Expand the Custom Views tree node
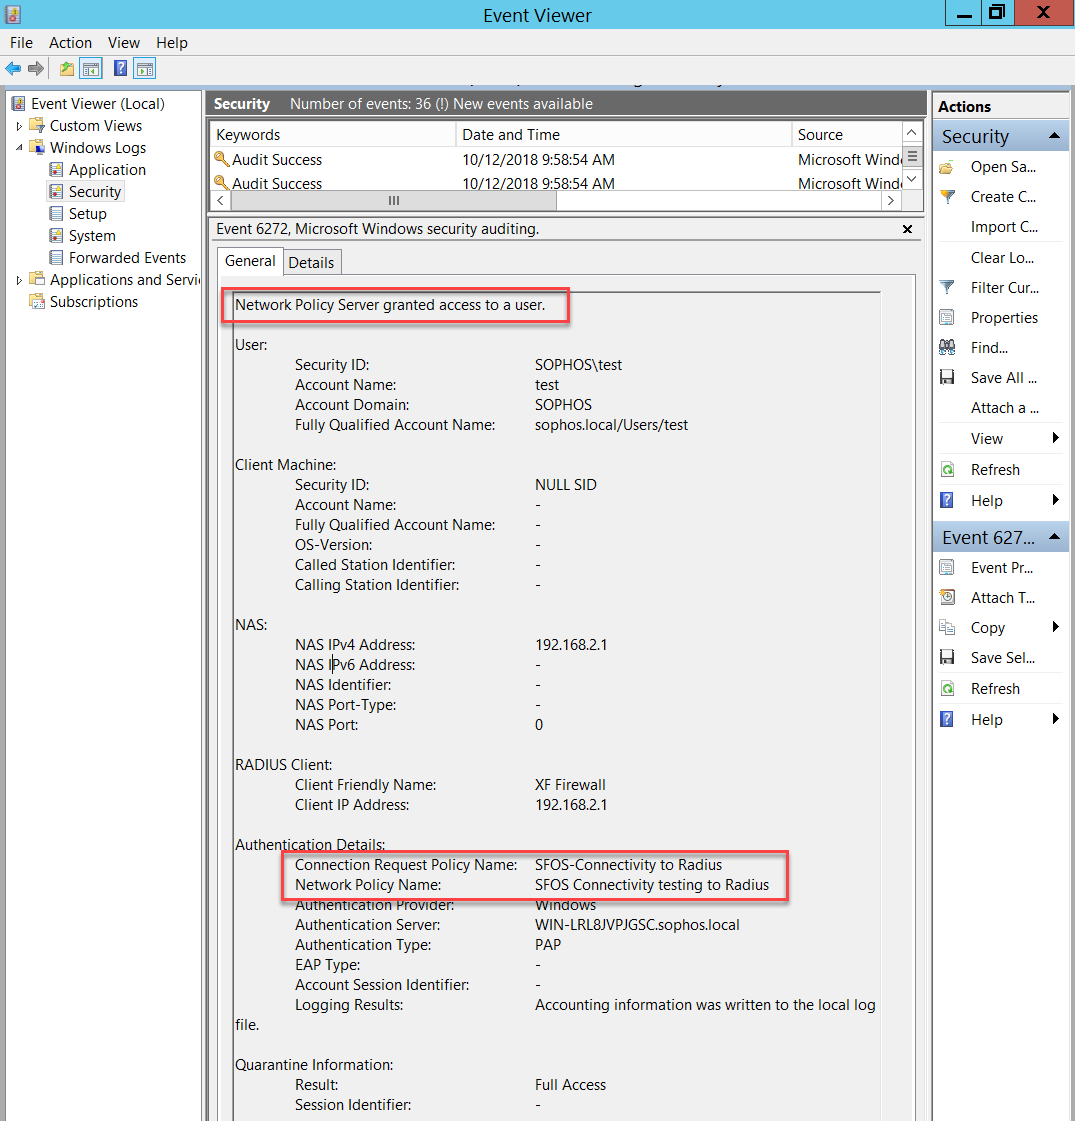This screenshot has height=1121, width=1075. (x=19, y=126)
